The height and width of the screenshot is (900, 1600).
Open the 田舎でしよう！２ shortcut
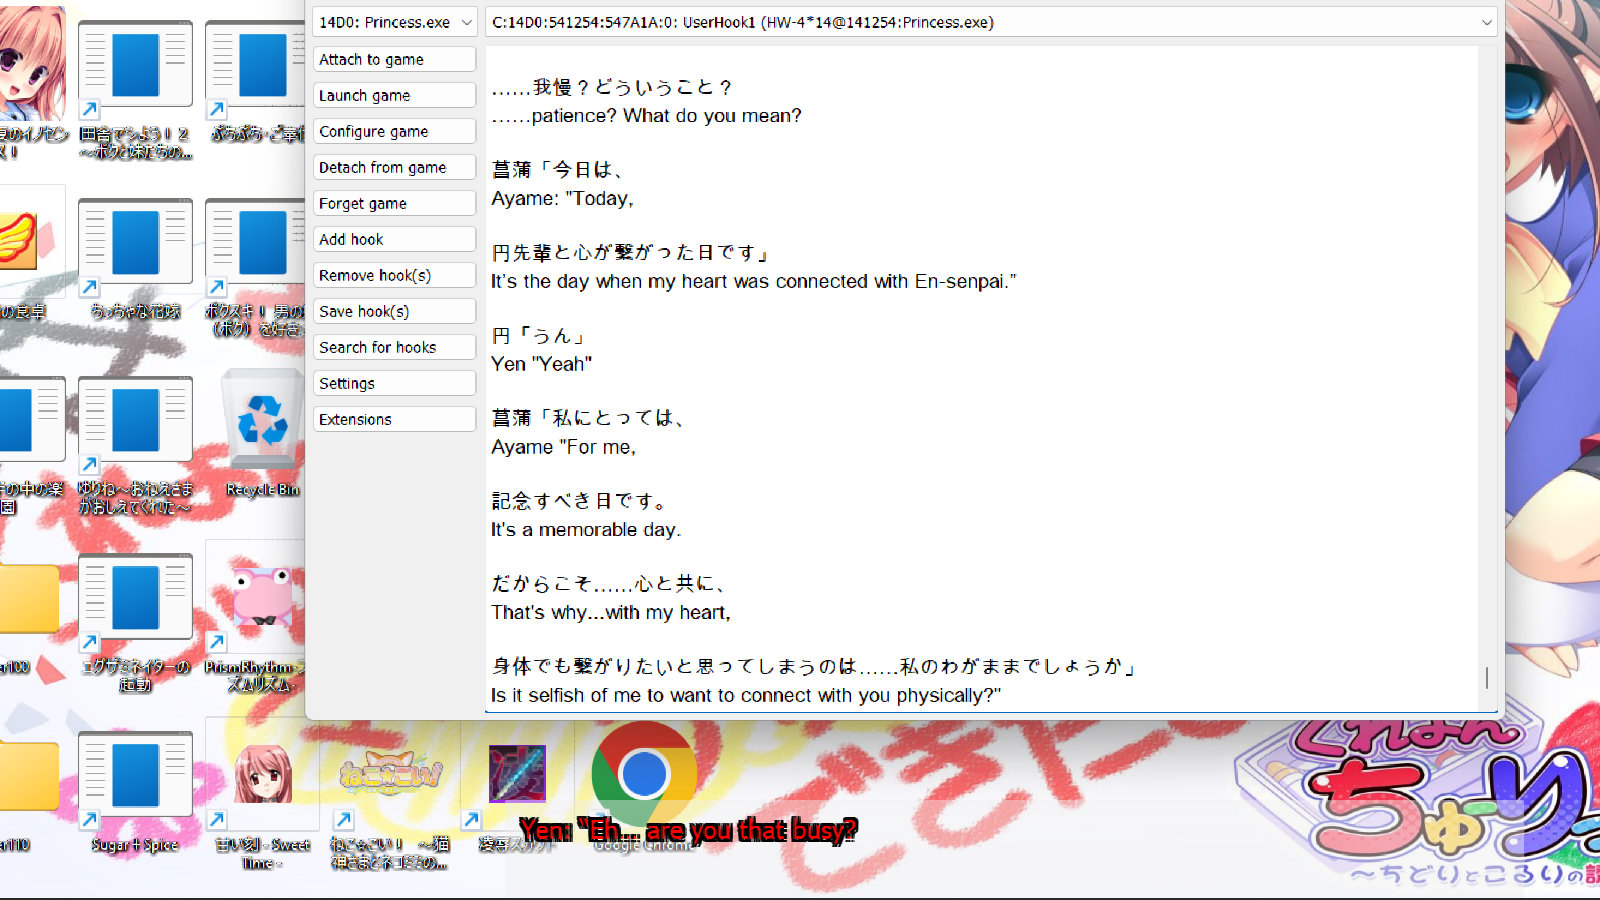point(135,63)
